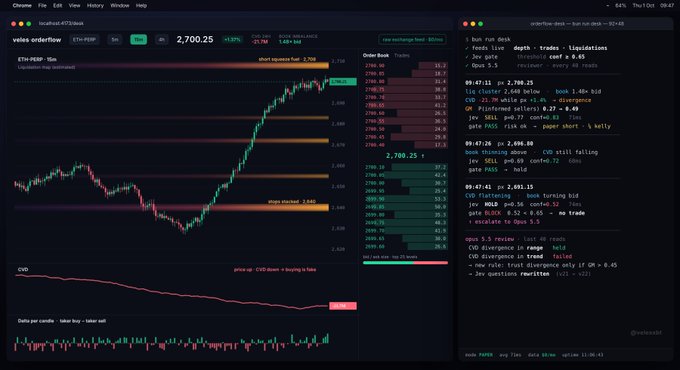Click the 1.48× bid book imbalance value

click(290, 42)
